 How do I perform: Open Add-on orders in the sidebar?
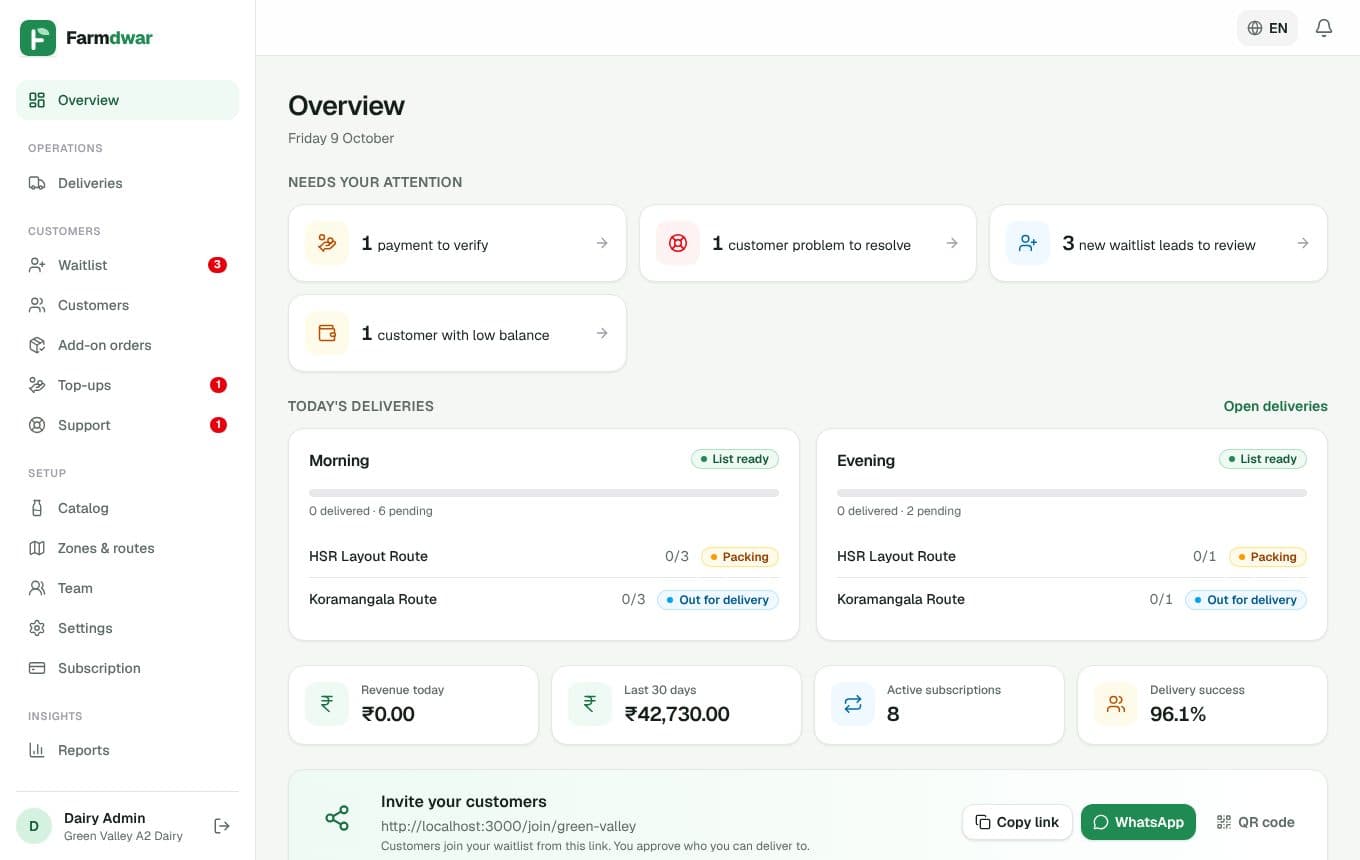(x=128, y=345)
